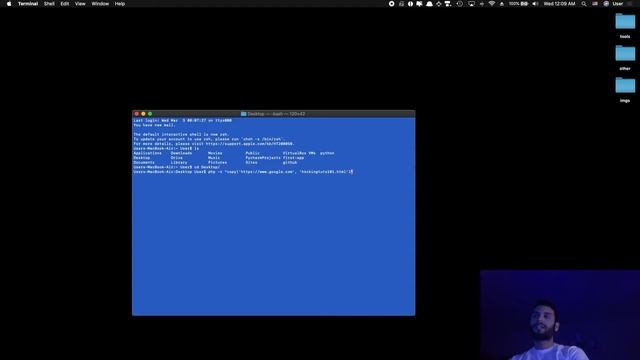Click the Public entry in ls output
The image size is (640, 360).
(x=253, y=153)
